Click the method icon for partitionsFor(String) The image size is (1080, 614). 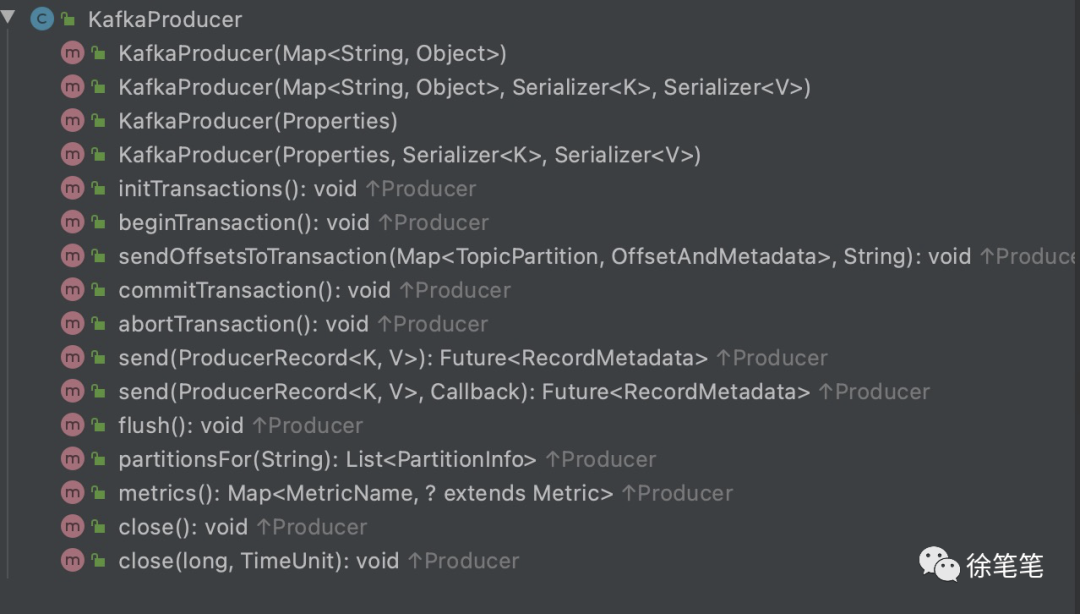coord(72,458)
